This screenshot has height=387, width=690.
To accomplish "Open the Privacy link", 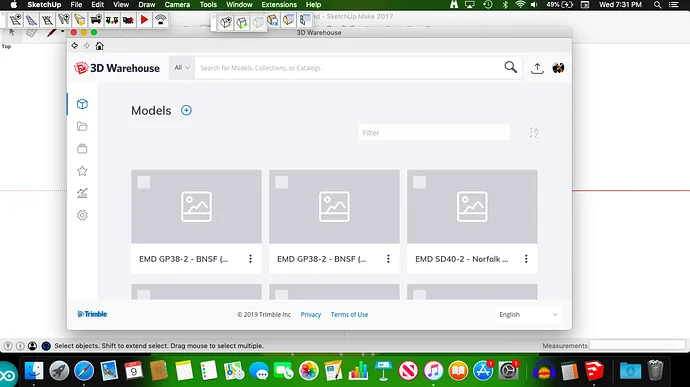I will click(311, 314).
